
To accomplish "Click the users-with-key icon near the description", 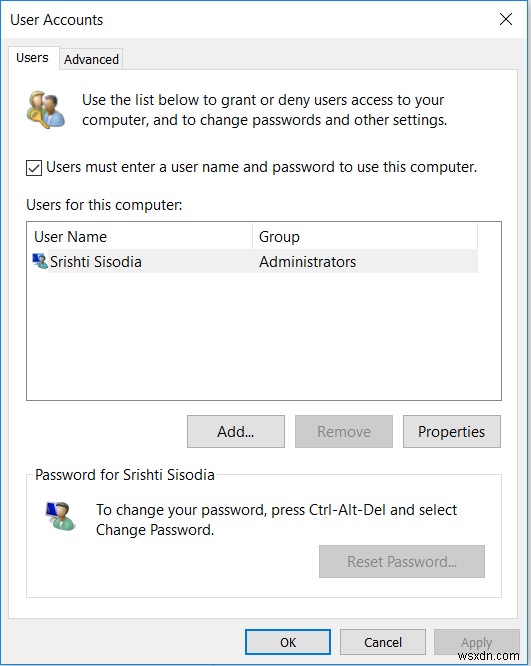I will (x=46, y=110).
